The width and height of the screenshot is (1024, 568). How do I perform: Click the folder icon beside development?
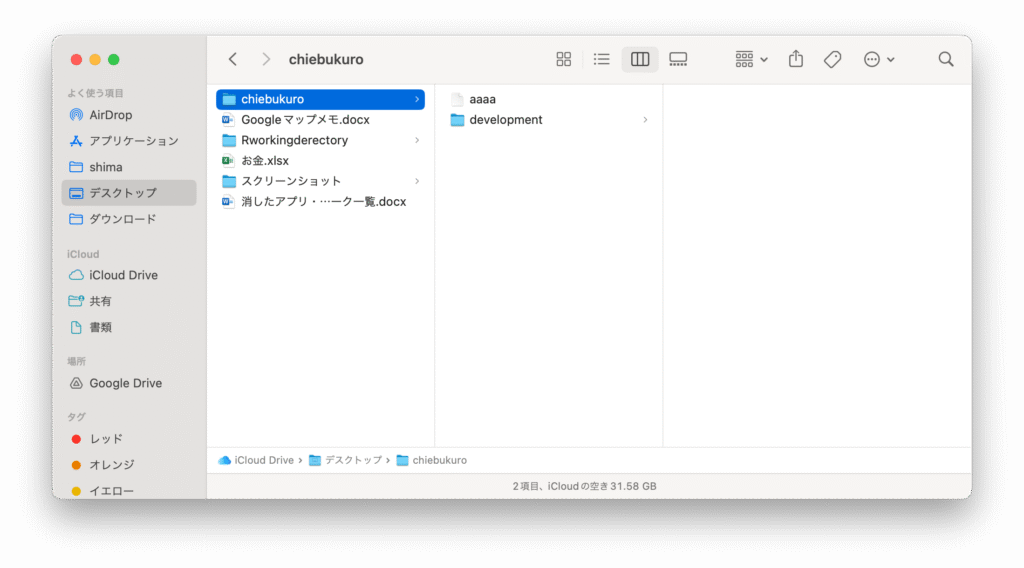(457, 119)
